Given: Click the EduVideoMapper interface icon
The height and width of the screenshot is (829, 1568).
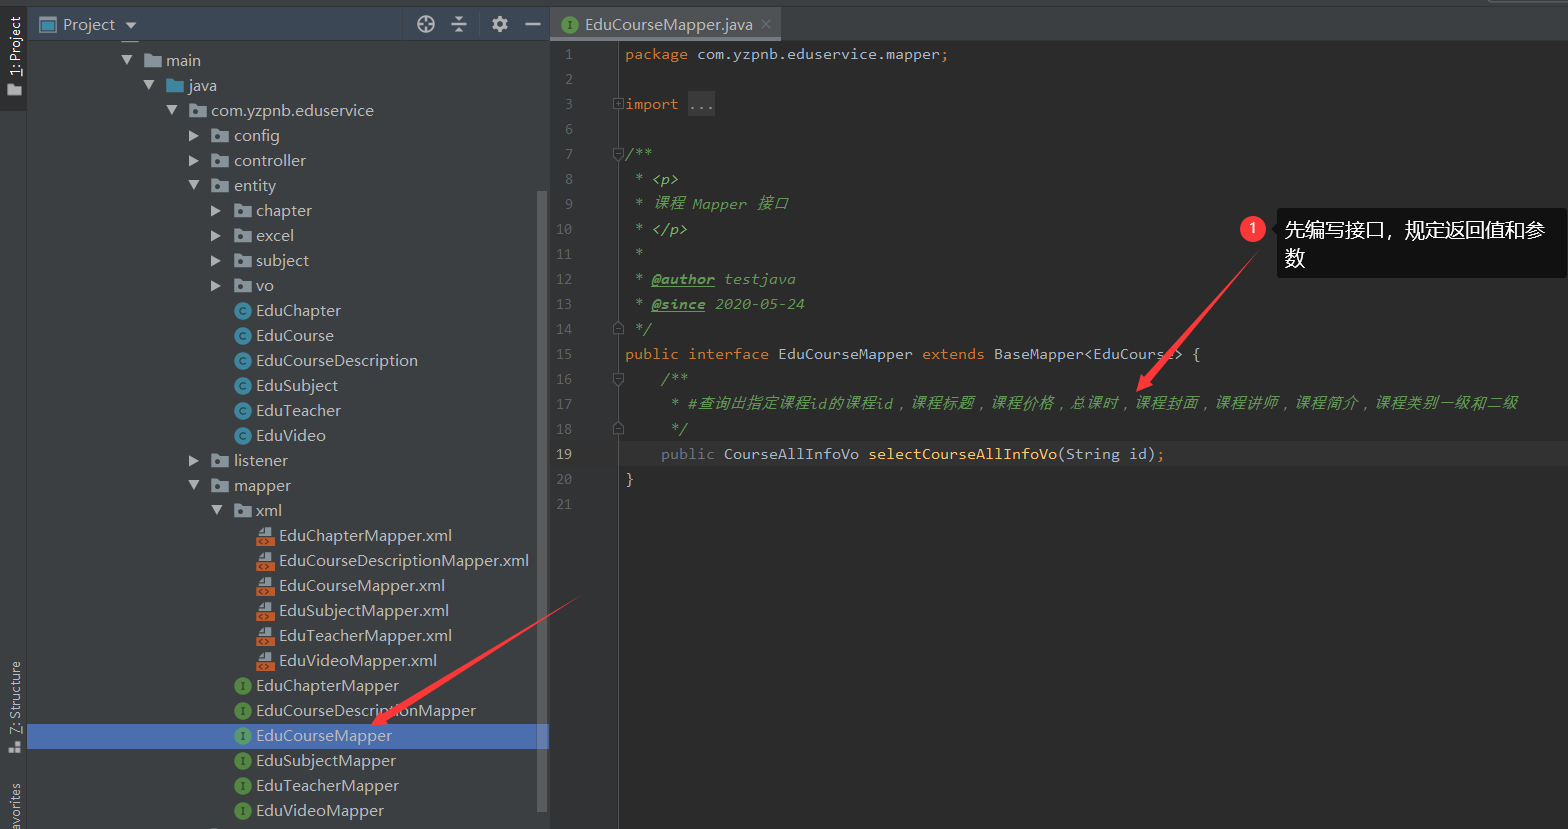Looking at the screenshot, I should pyautogui.click(x=242, y=810).
